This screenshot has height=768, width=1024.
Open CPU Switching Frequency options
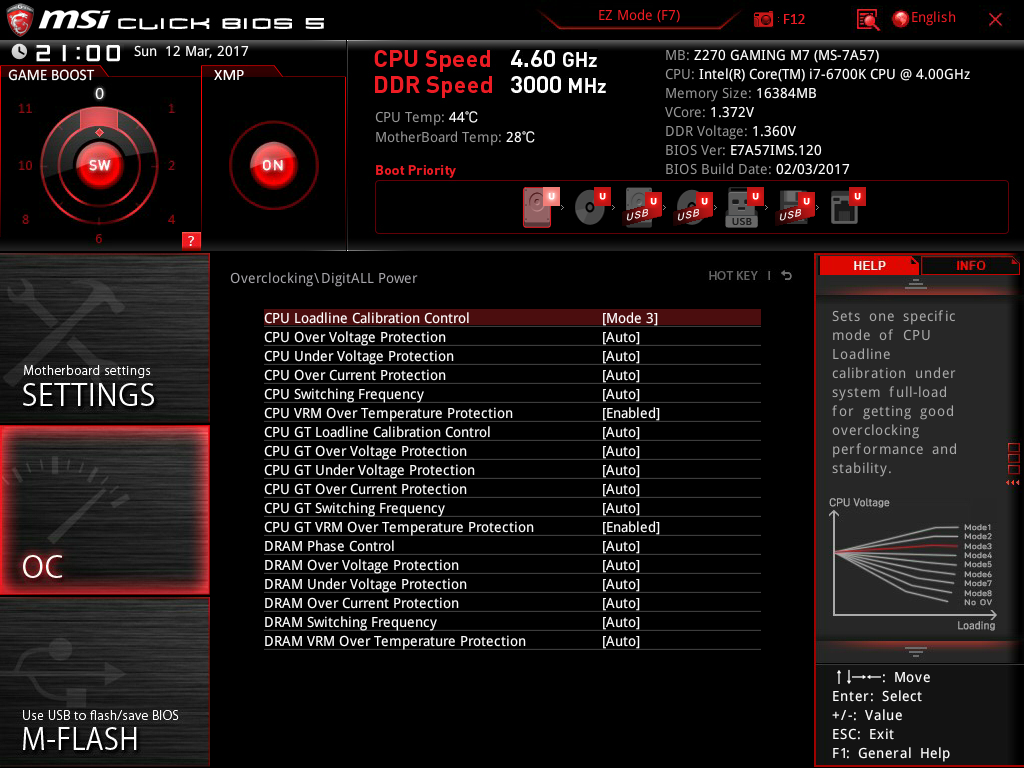[x=512, y=394]
